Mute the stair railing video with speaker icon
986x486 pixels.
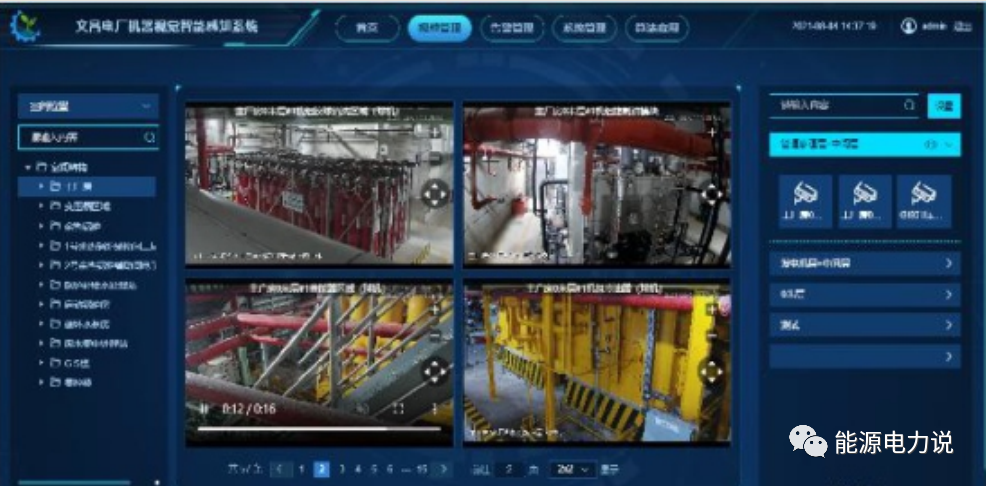point(362,409)
